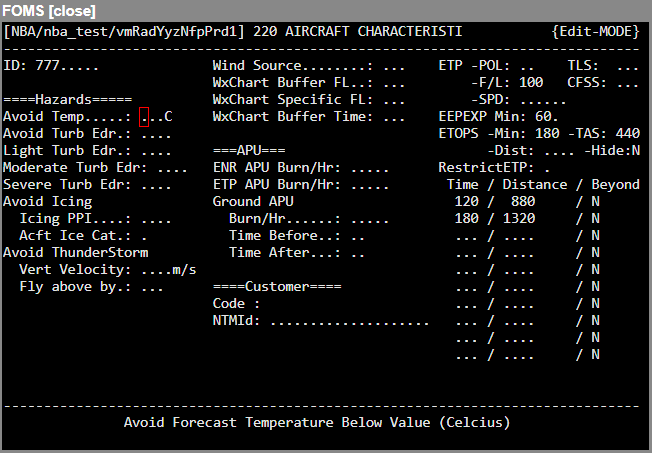Click the Avoid ThunderStorm label

pos(76,253)
